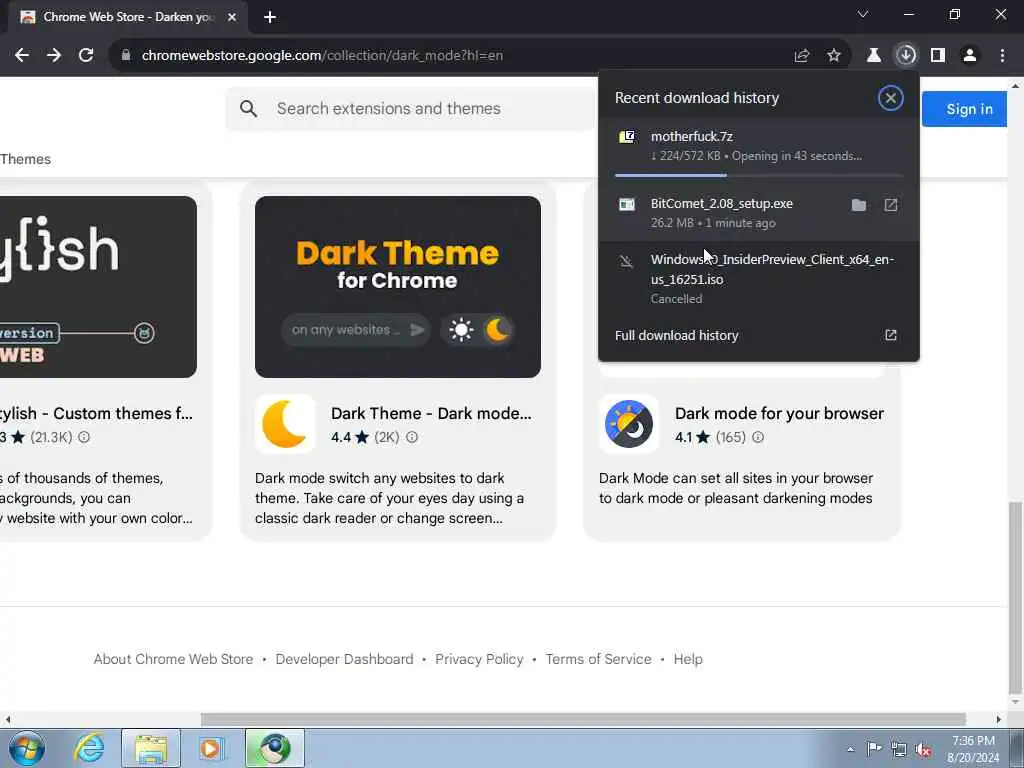The image size is (1024, 768).
Task: Open Full download history
Action: tap(758, 335)
